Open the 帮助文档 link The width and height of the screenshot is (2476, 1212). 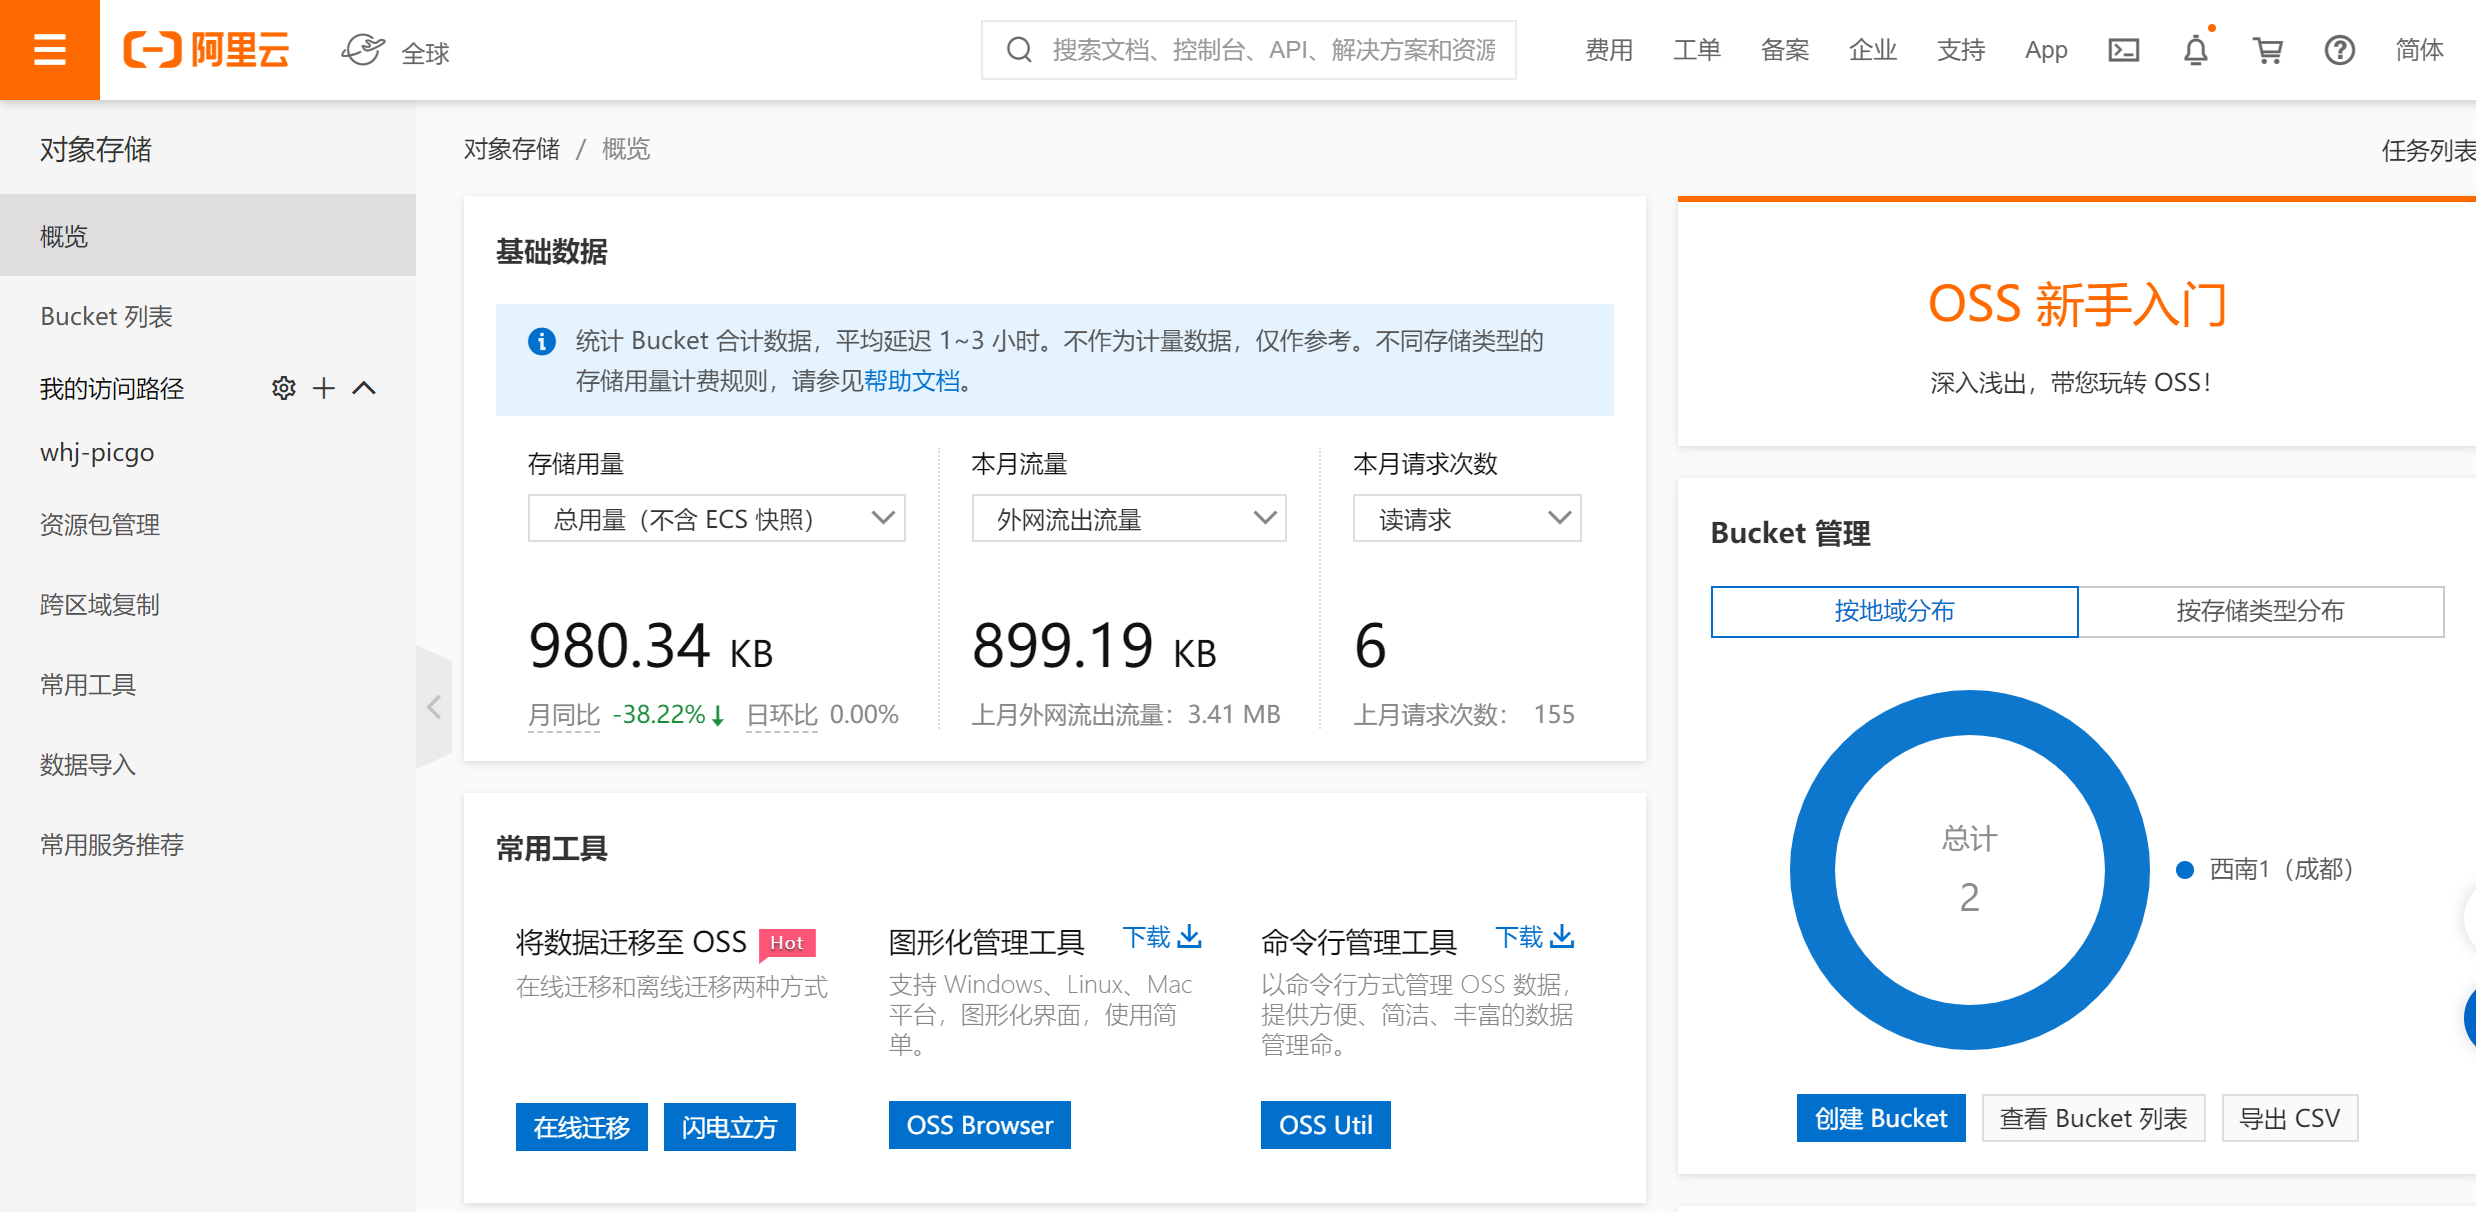911,381
